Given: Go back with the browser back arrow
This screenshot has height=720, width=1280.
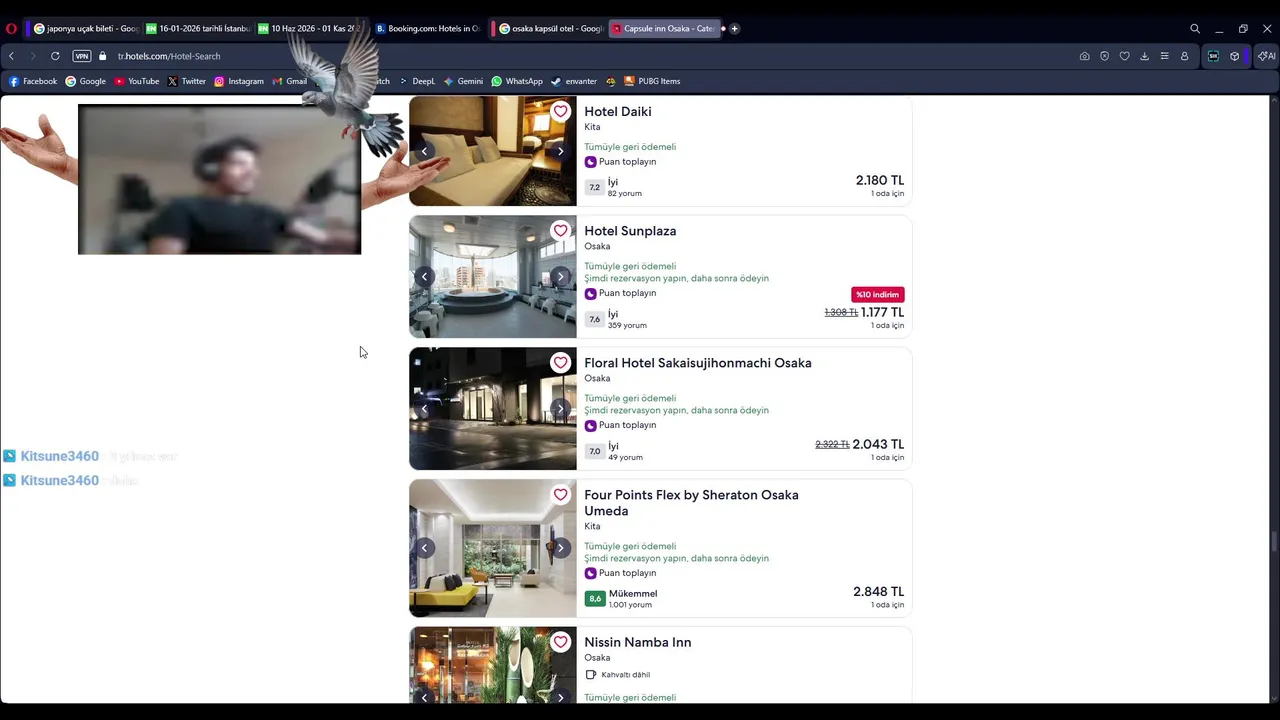Looking at the screenshot, I should tap(11, 56).
